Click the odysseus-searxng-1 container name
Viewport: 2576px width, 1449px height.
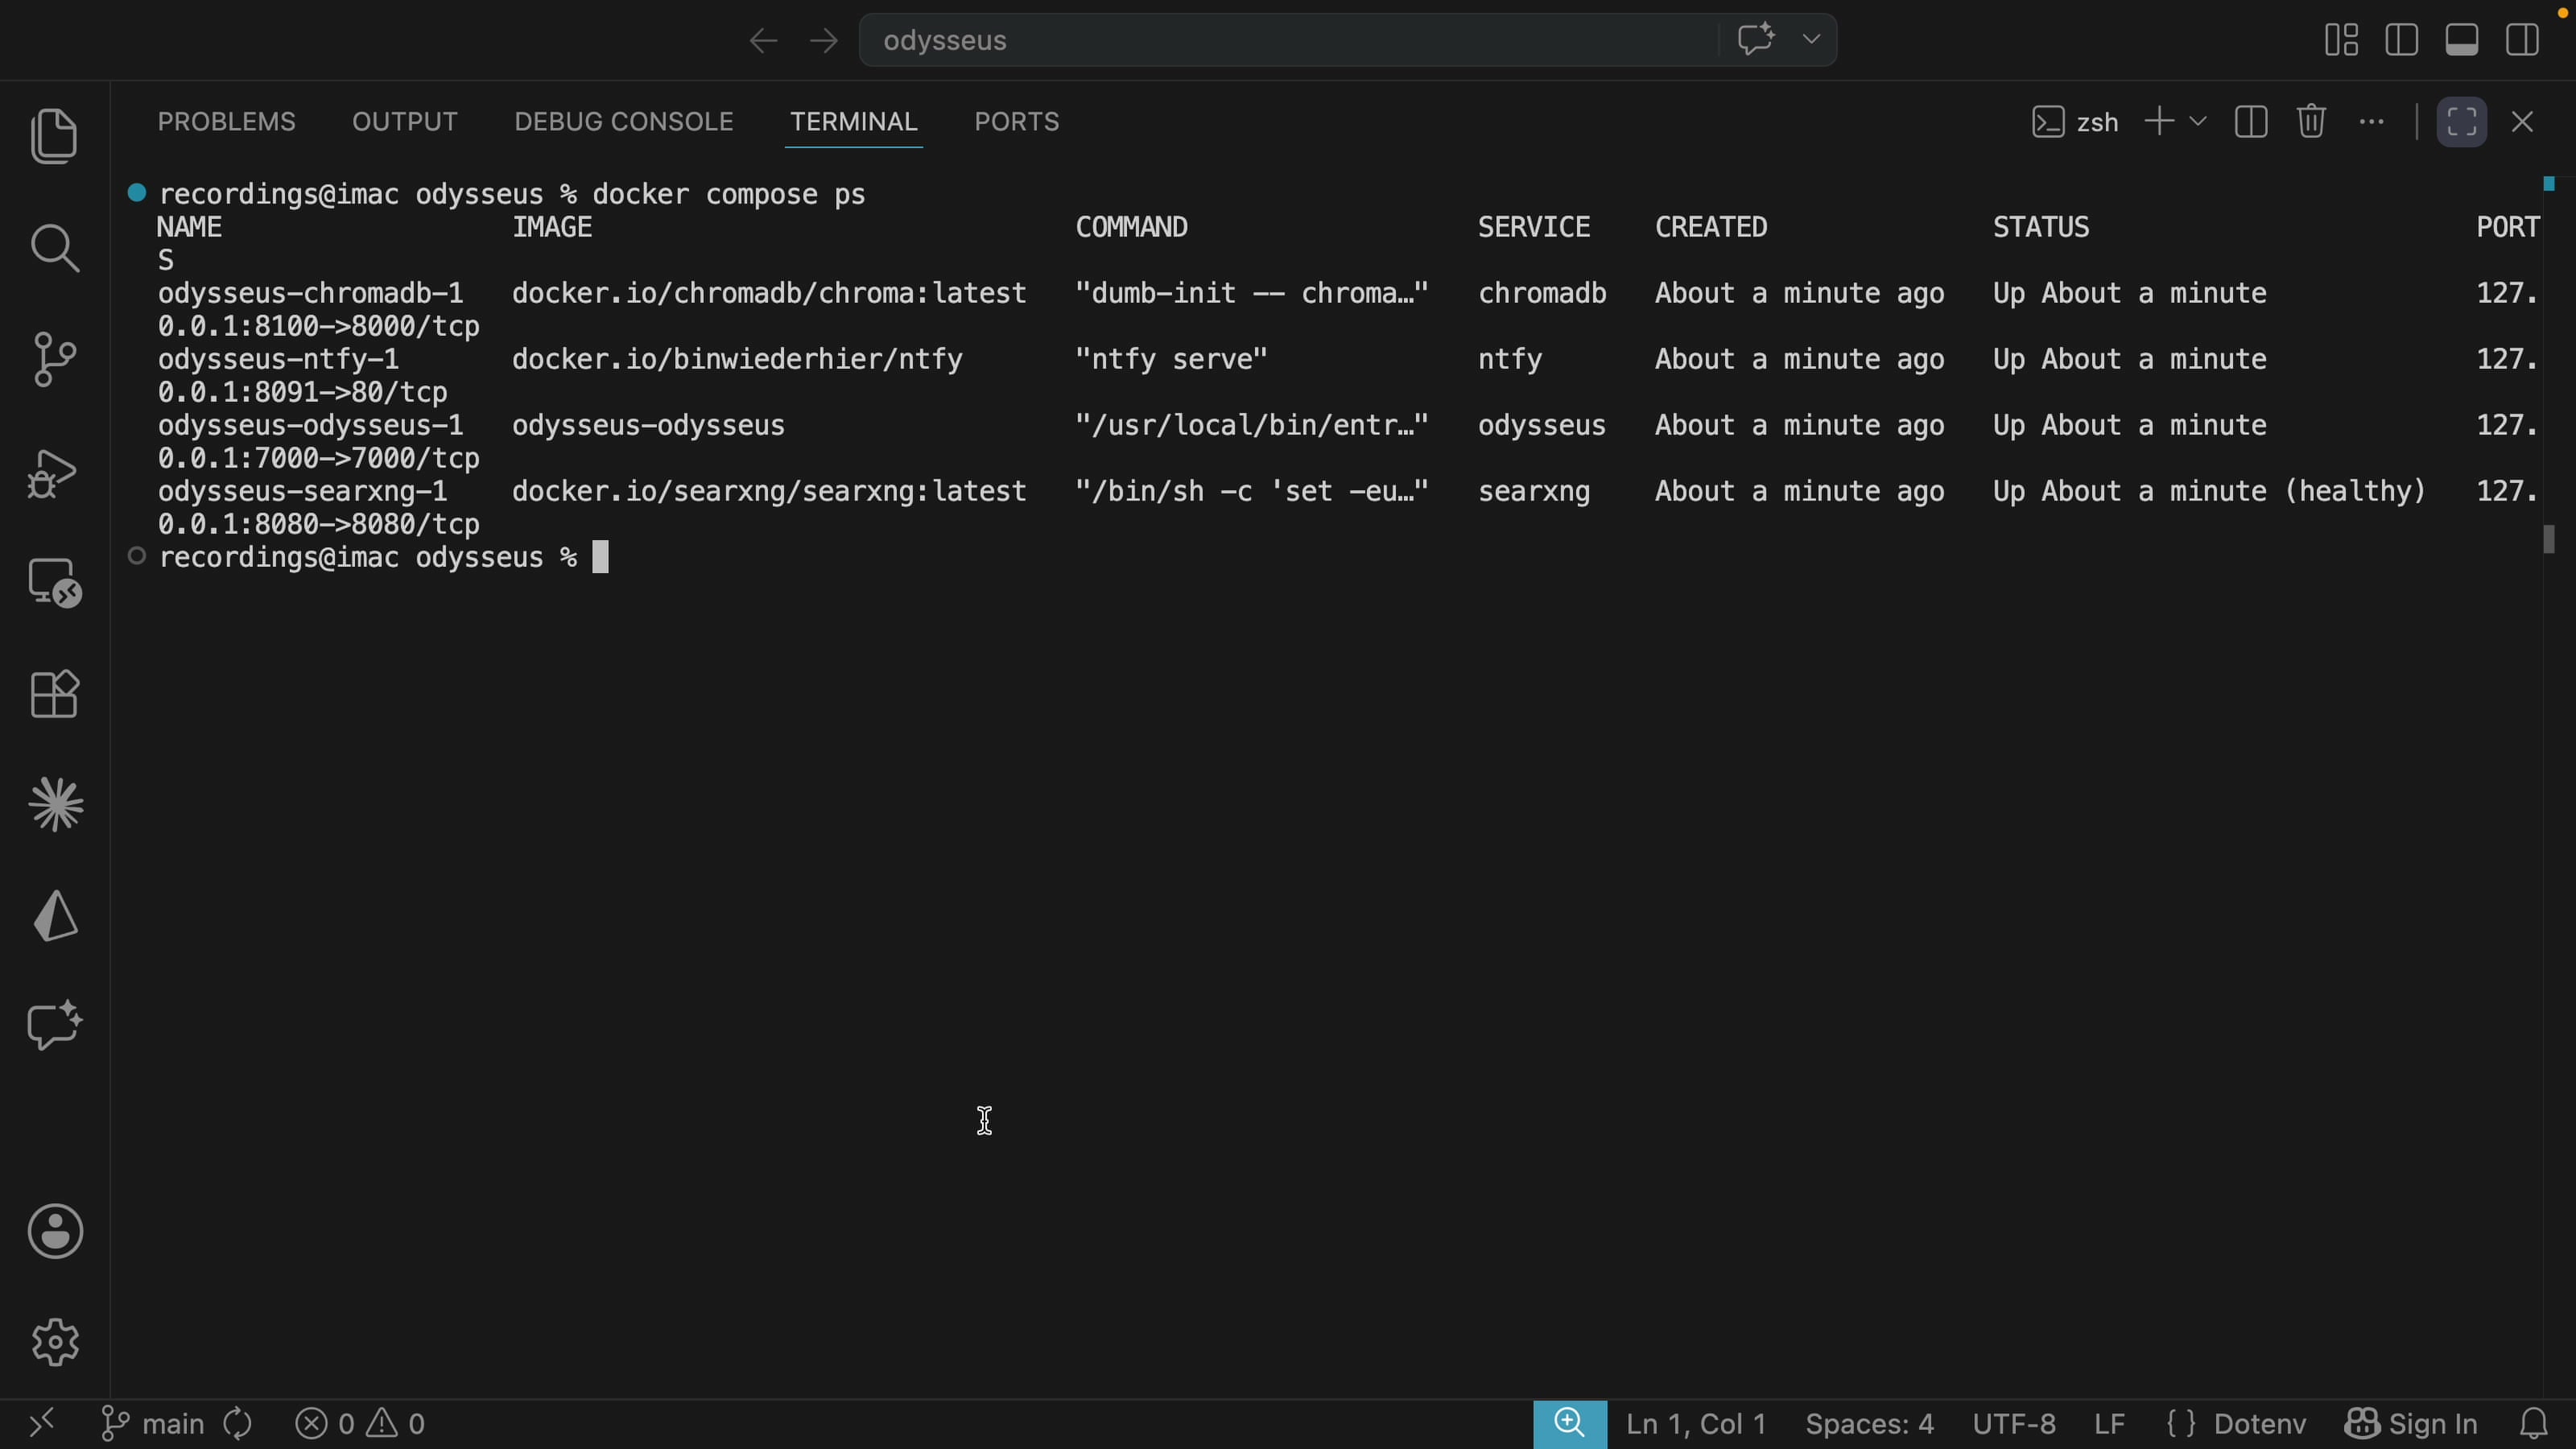tap(302, 491)
